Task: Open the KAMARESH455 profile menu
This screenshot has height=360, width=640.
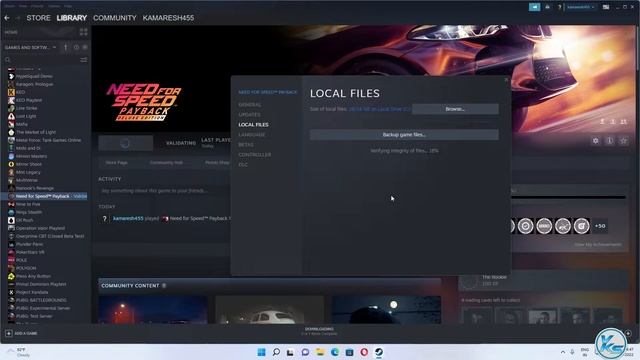Action: pos(168,18)
